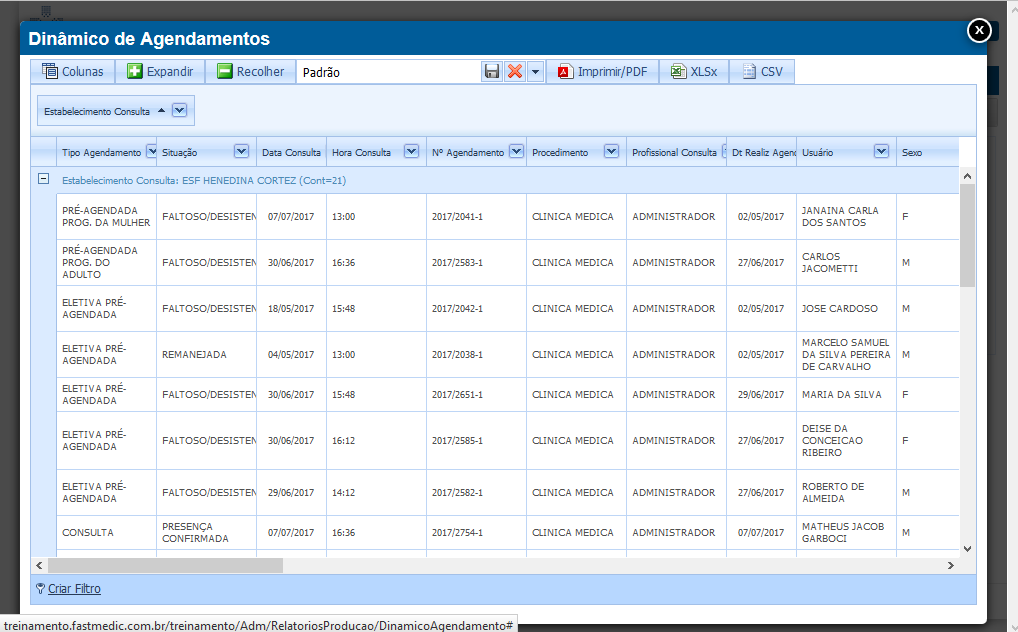
Task: Save layout with the floppy disk icon
Action: pos(492,71)
